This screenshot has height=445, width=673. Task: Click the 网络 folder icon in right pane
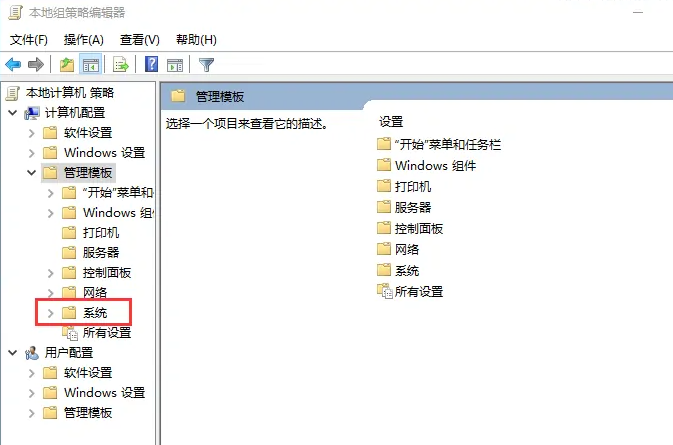pos(384,249)
